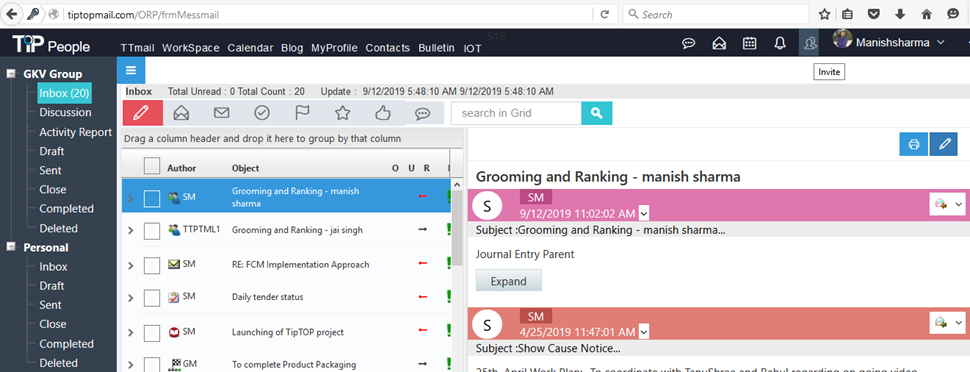Click the thumbs-up toolbar icon
The image size is (970, 372).
[382, 113]
